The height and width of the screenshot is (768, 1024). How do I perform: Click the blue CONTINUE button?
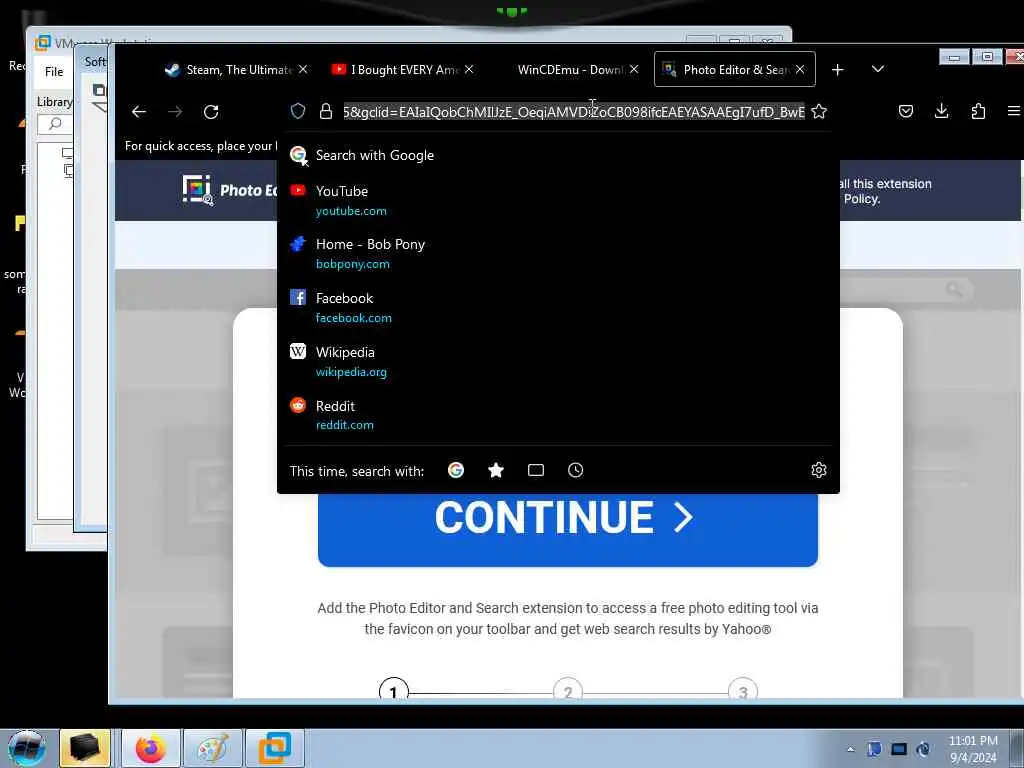point(568,530)
